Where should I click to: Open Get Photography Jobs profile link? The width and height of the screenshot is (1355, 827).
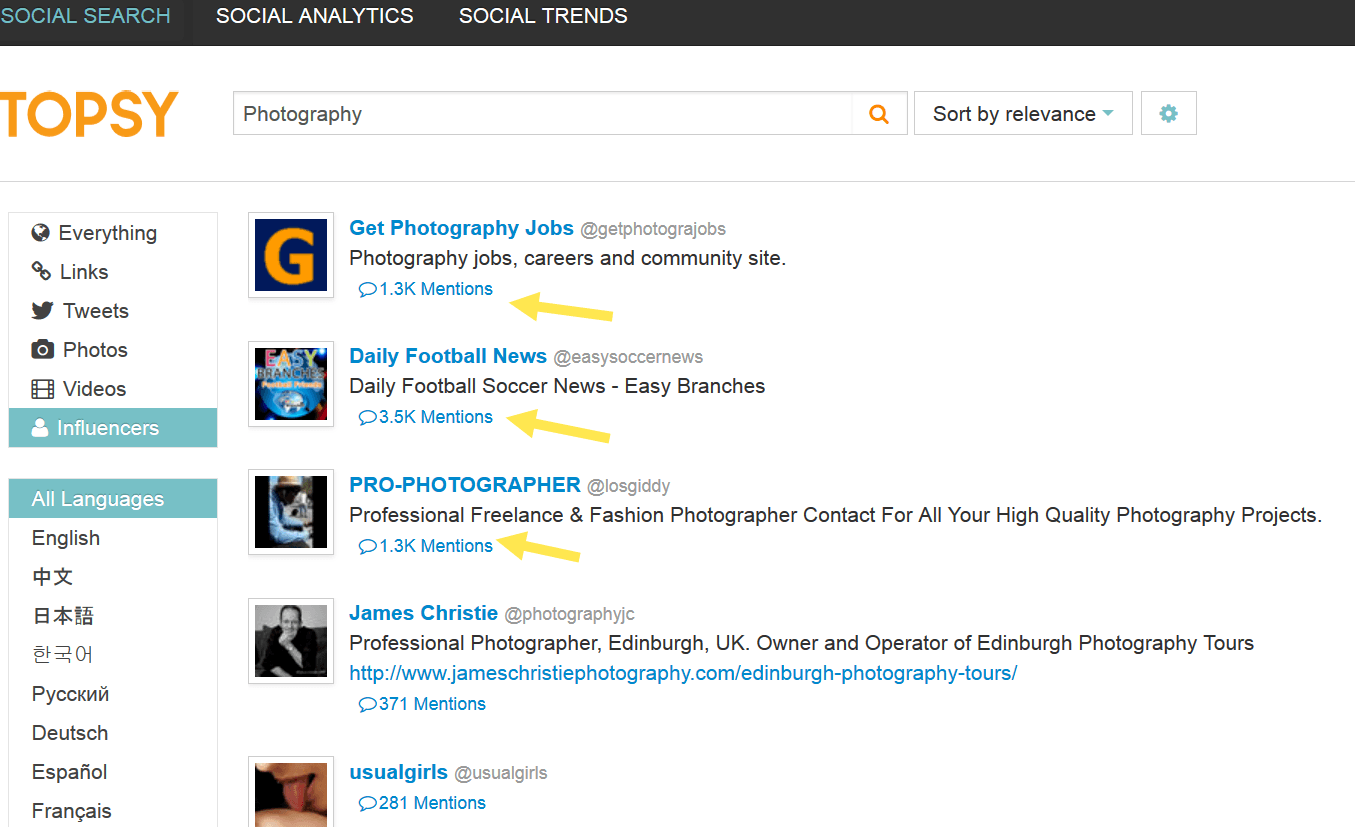(x=461, y=228)
